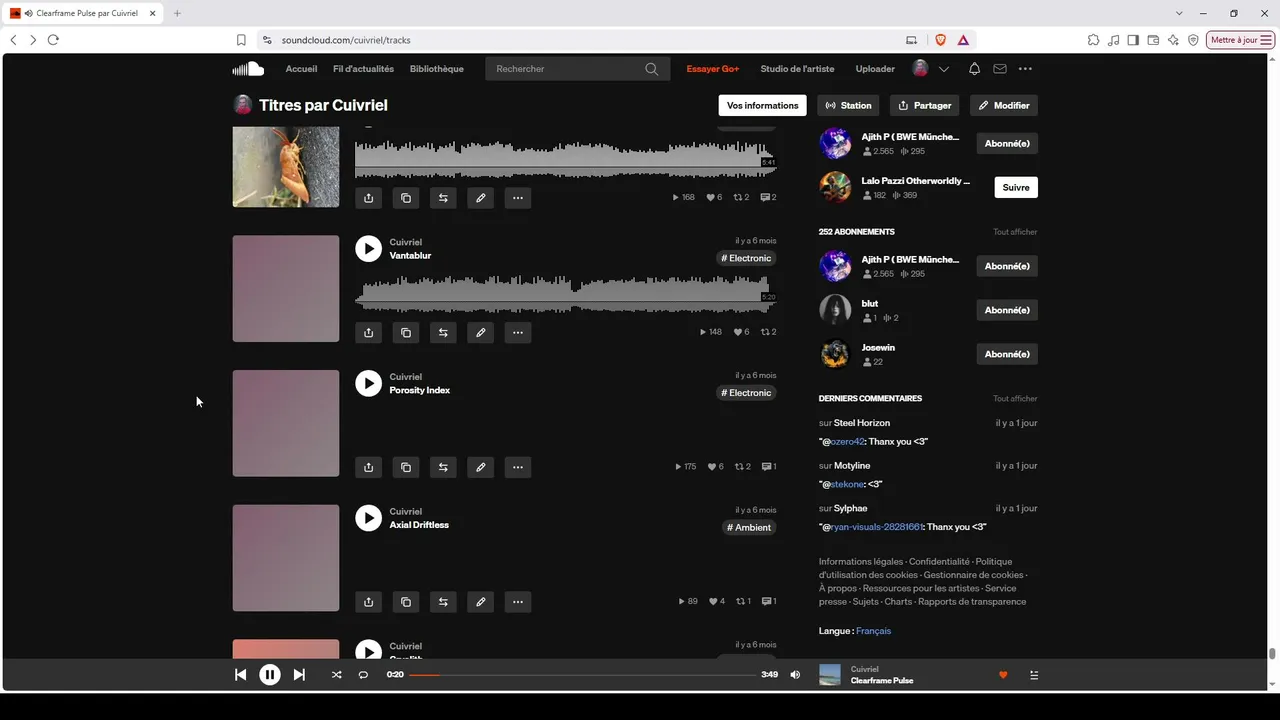Toggle shuffle in the player bar
The height and width of the screenshot is (720, 1280).
(x=336, y=675)
